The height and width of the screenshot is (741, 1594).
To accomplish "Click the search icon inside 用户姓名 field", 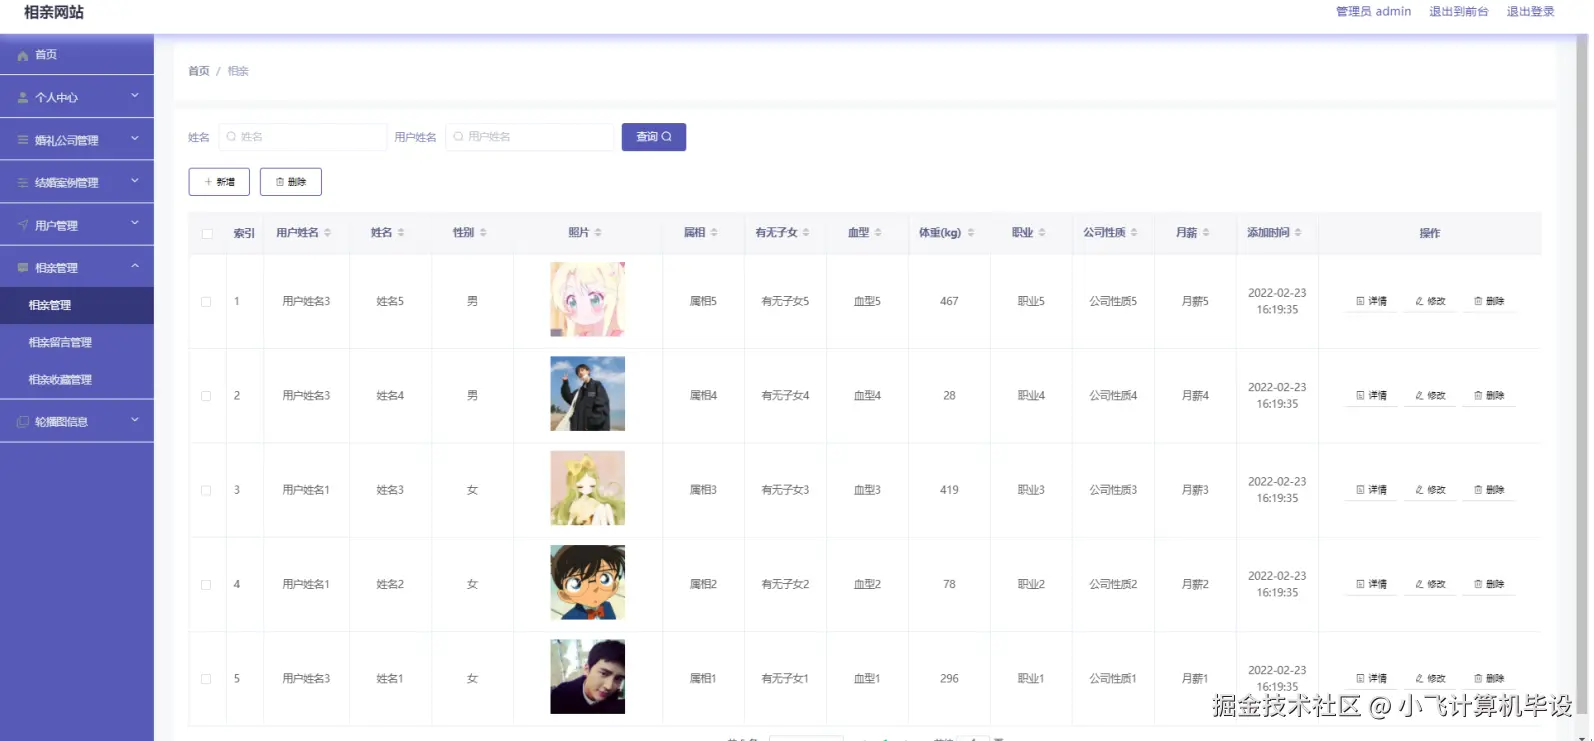I will (x=459, y=137).
